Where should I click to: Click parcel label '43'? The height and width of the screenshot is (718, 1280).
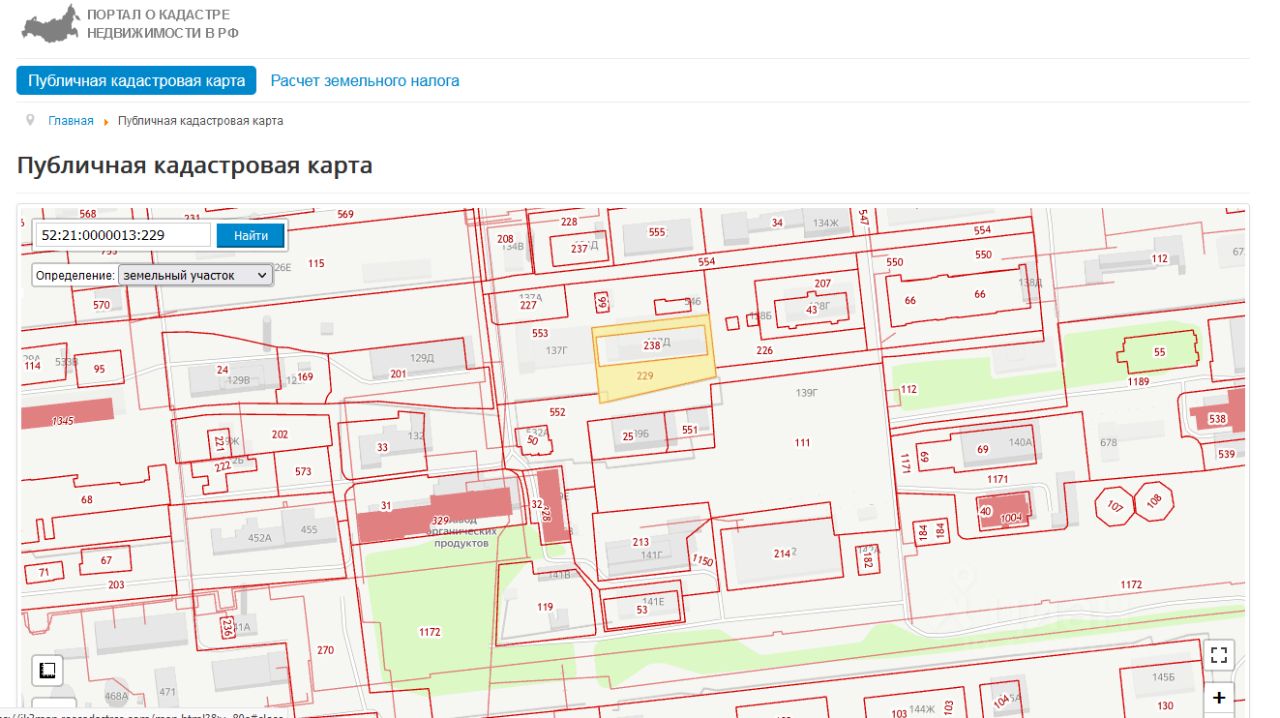point(811,310)
